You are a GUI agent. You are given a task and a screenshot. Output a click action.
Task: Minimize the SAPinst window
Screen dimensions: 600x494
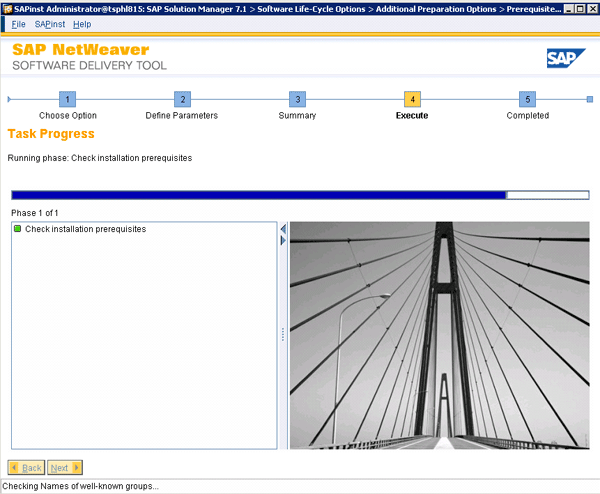click(x=569, y=9)
